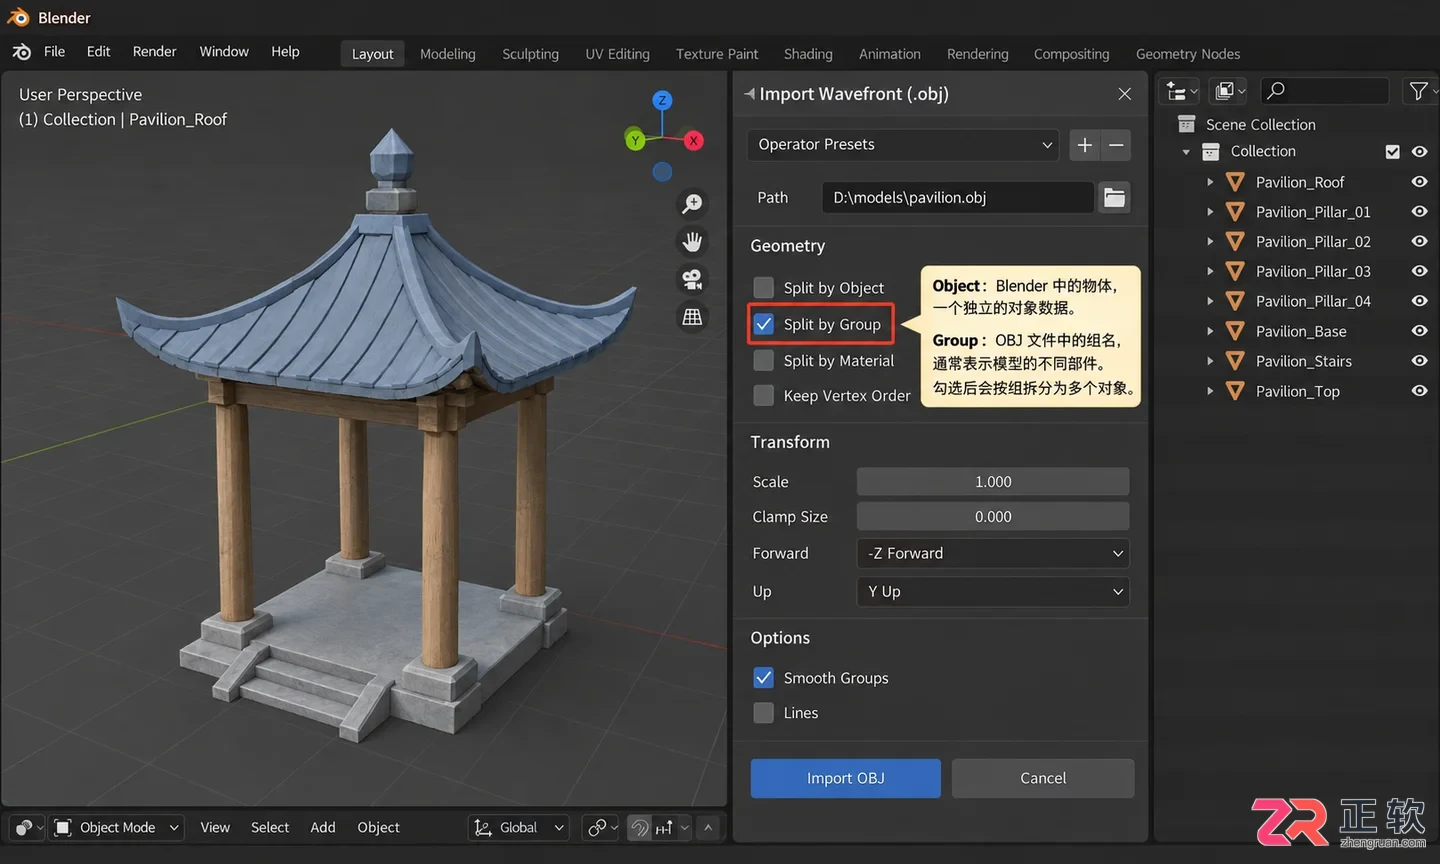Add a new operator preset with plus

(1085, 145)
